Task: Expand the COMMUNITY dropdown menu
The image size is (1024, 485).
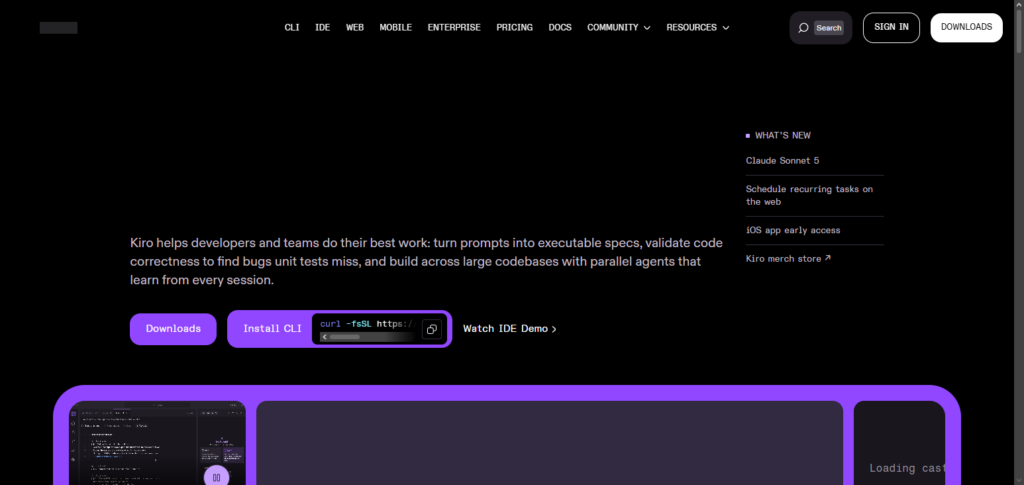Action: pos(618,27)
